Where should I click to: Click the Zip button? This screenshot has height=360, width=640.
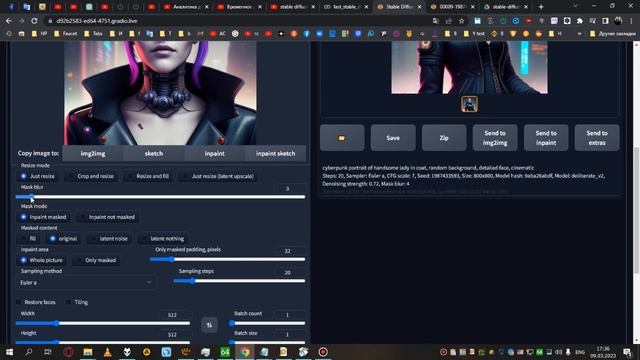[x=444, y=138]
